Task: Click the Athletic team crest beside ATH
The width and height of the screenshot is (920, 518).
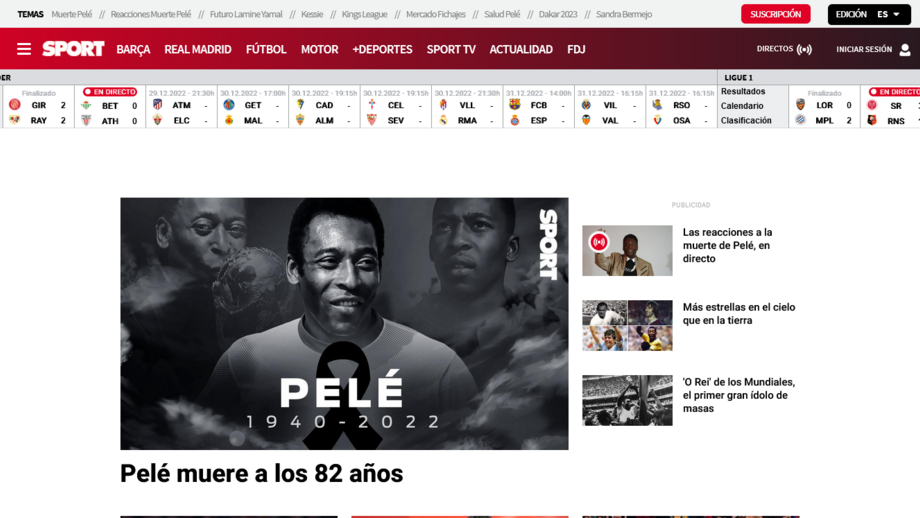Action: tap(86, 121)
